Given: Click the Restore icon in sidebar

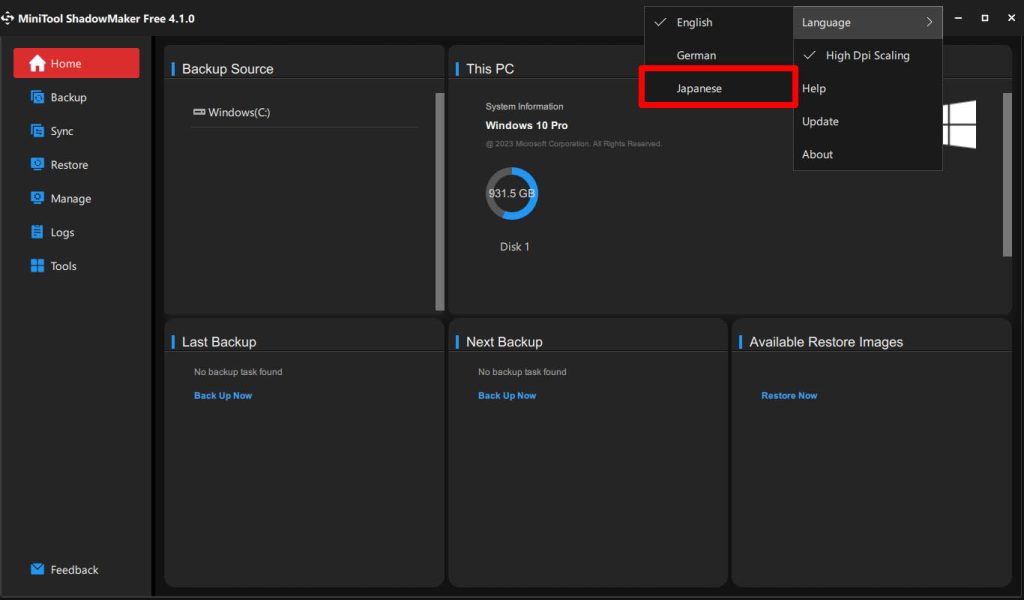Looking at the screenshot, I should tap(37, 164).
